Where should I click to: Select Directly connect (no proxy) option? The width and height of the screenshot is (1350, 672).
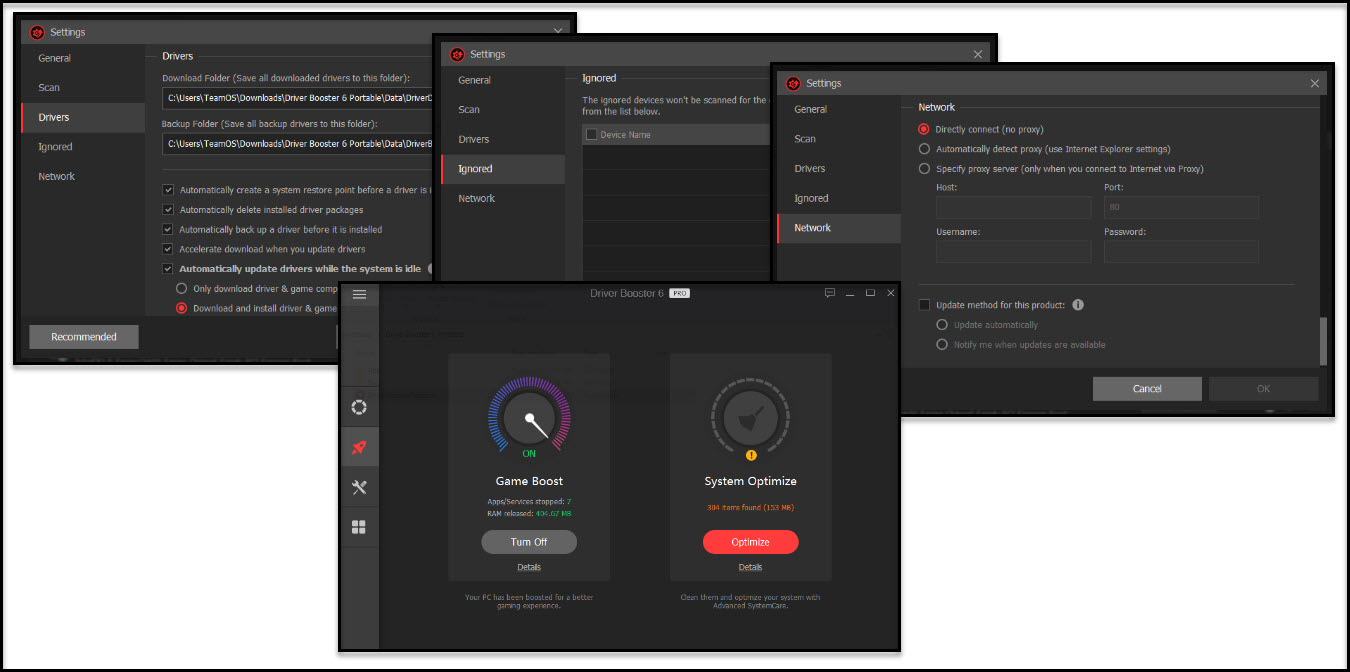pyautogui.click(x=924, y=129)
